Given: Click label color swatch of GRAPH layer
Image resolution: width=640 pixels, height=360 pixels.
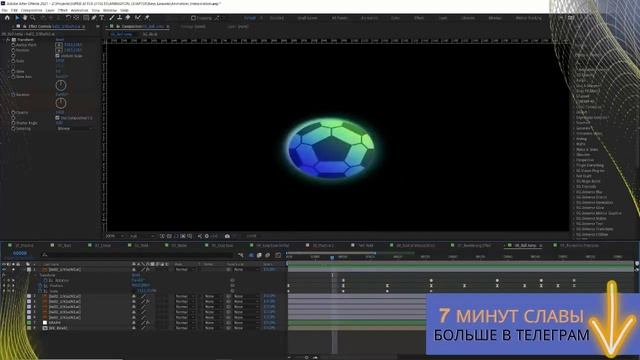Looking at the screenshot, I should (29, 322).
